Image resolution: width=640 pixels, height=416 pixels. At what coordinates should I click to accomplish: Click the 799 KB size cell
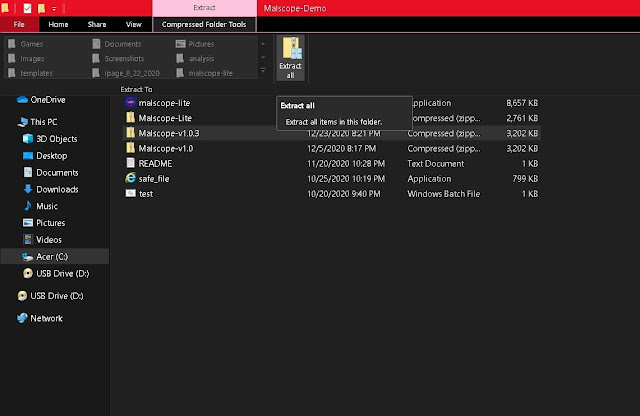[525, 178]
